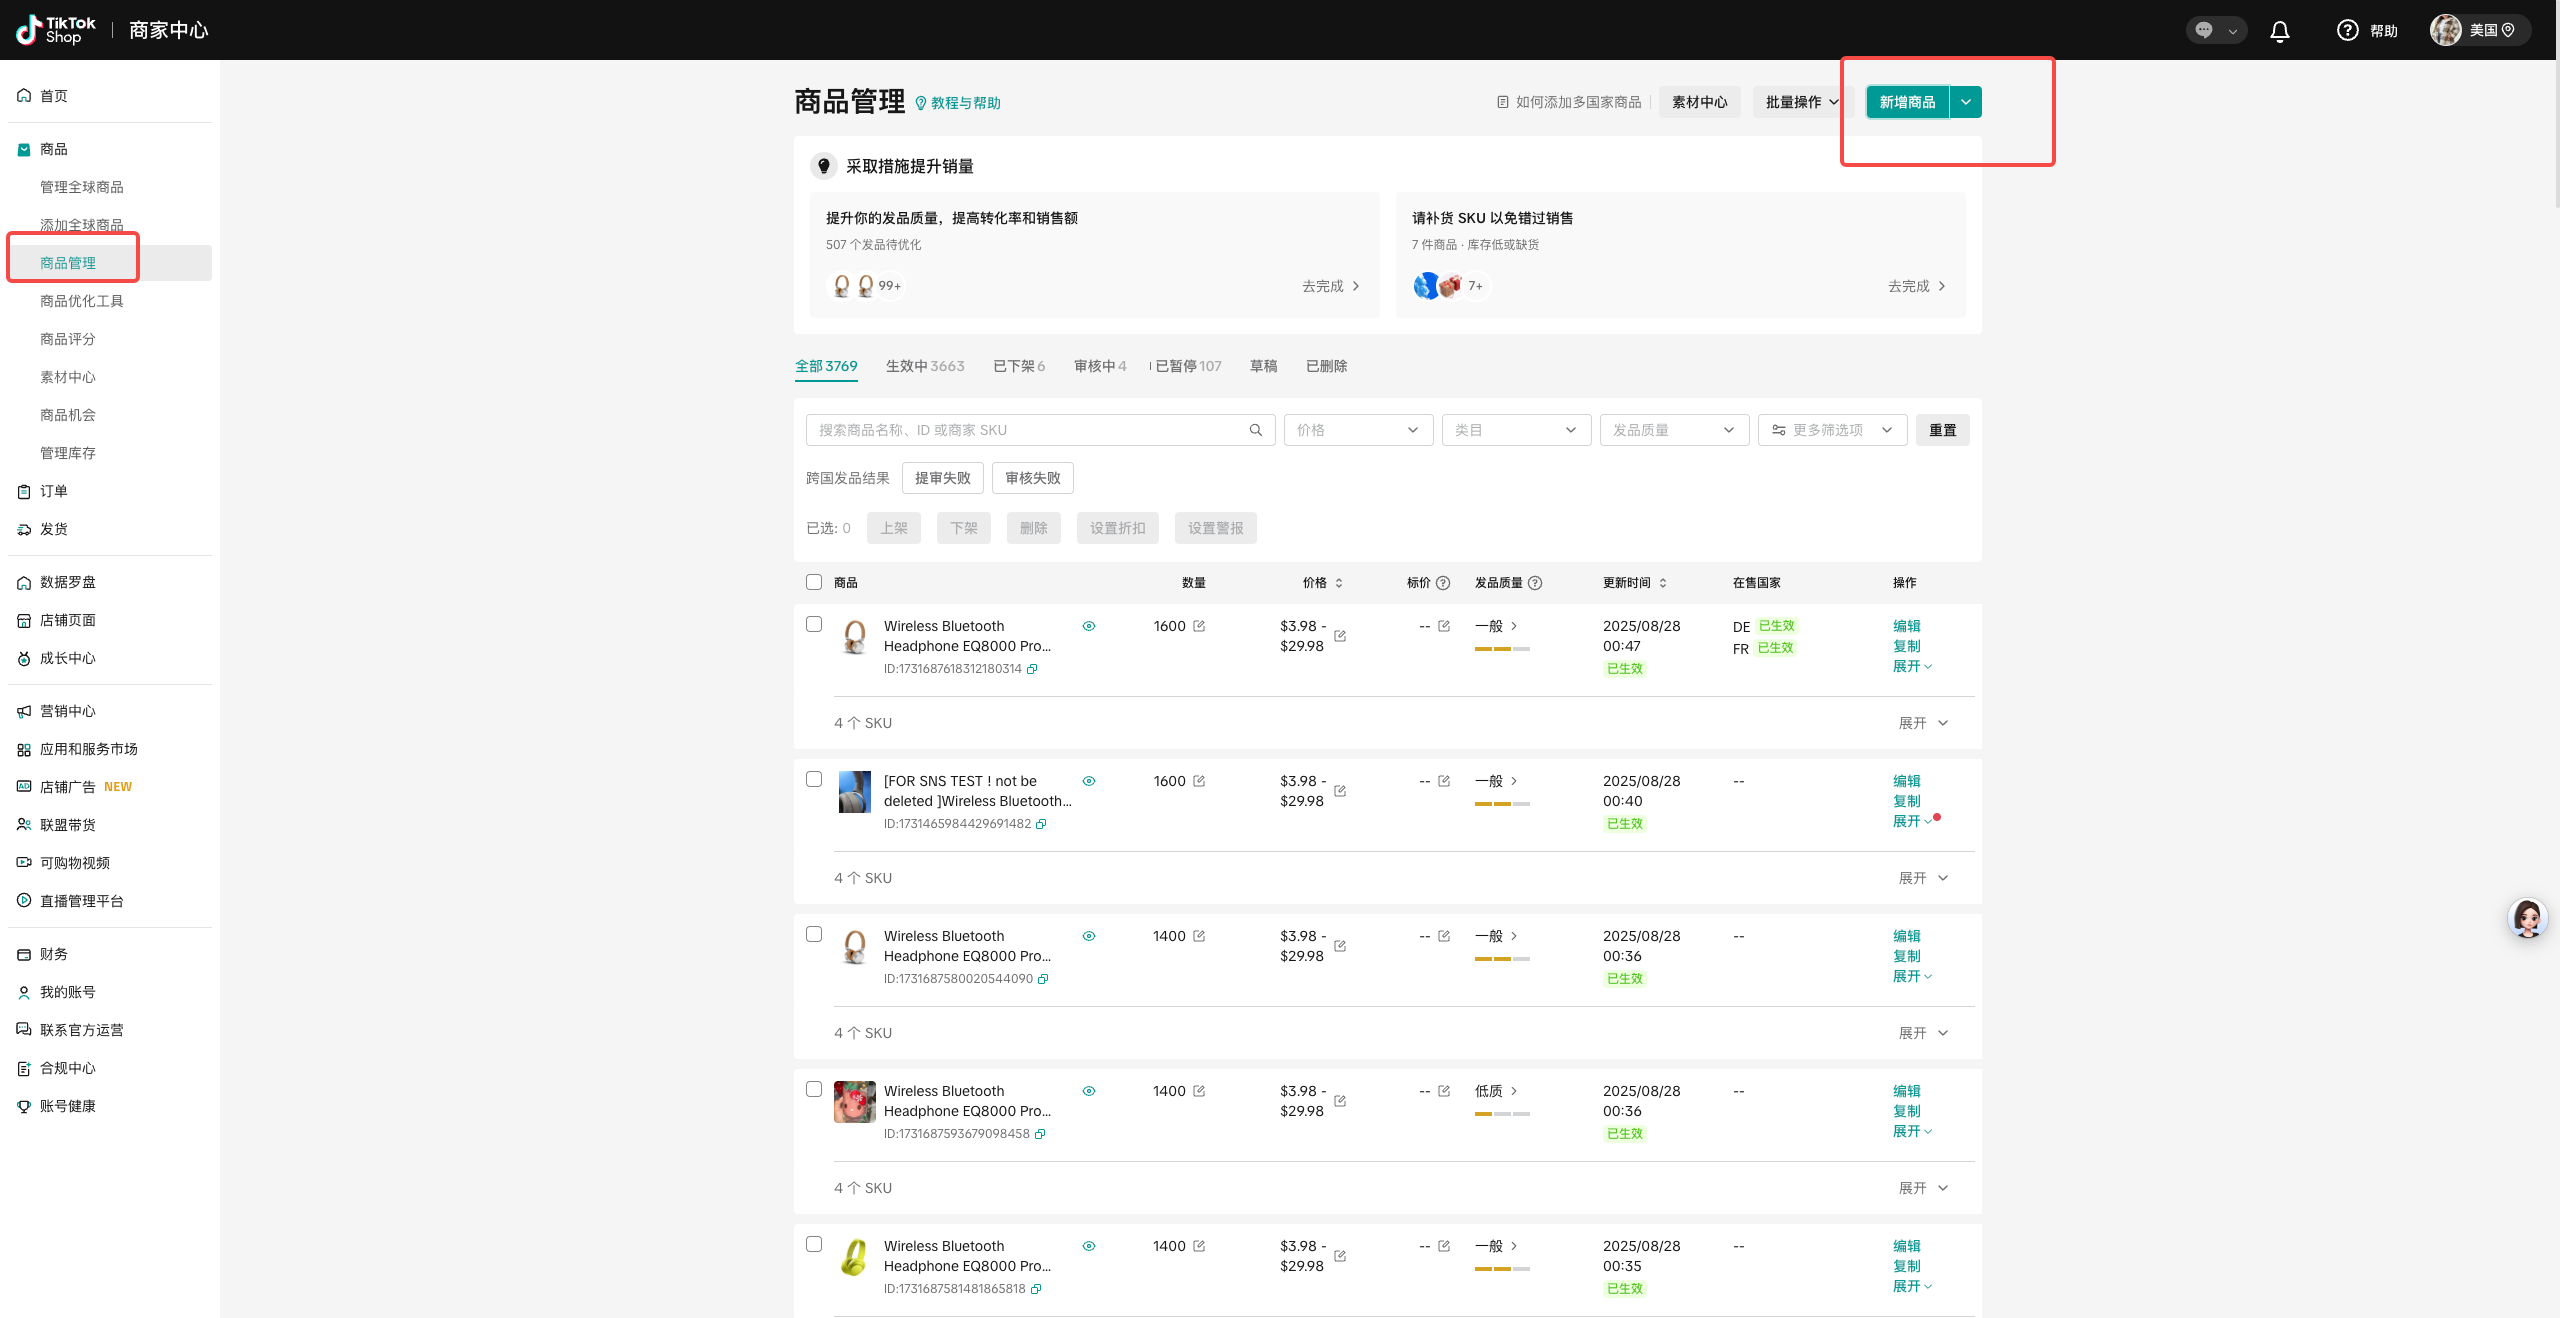Screen dimensions: 2560x1318
Task: Click the notification bell icon
Action: click(2279, 31)
